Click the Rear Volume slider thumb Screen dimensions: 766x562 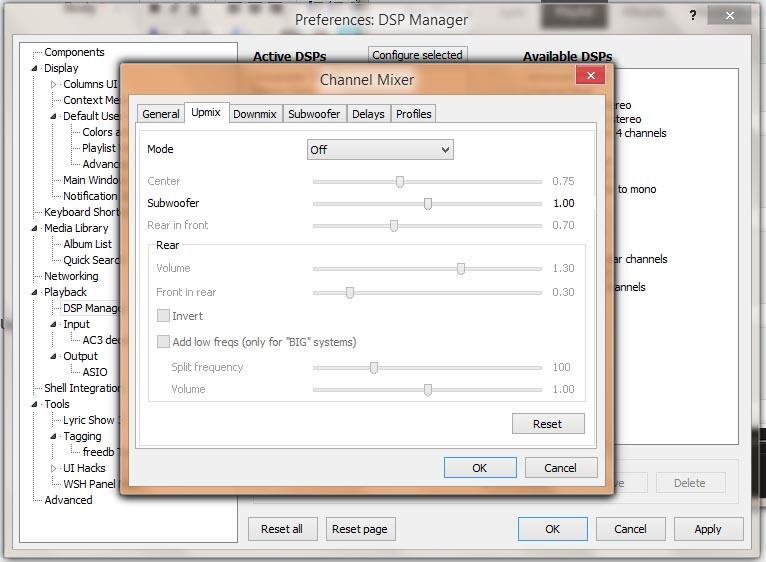pos(461,268)
